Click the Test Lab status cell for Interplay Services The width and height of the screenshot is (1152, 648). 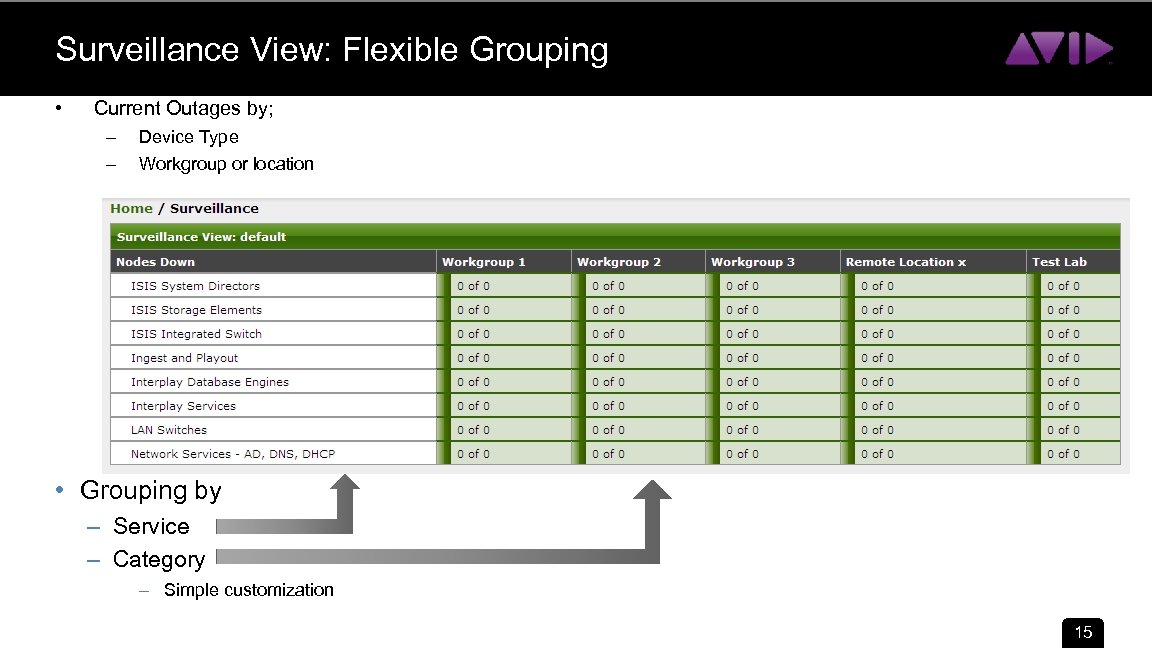1079,405
